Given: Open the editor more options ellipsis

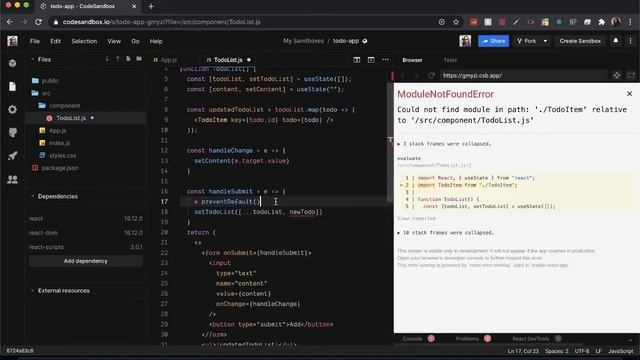Looking at the screenshot, I should coord(385,60).
